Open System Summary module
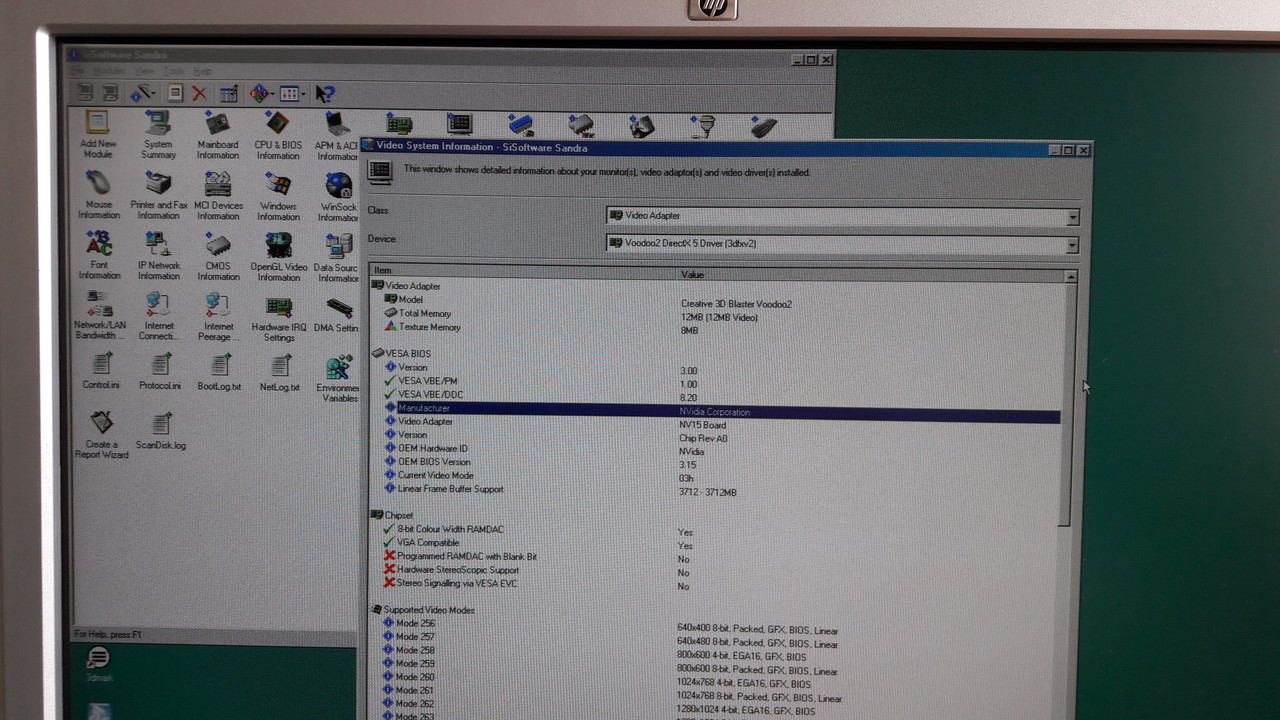 158,134
